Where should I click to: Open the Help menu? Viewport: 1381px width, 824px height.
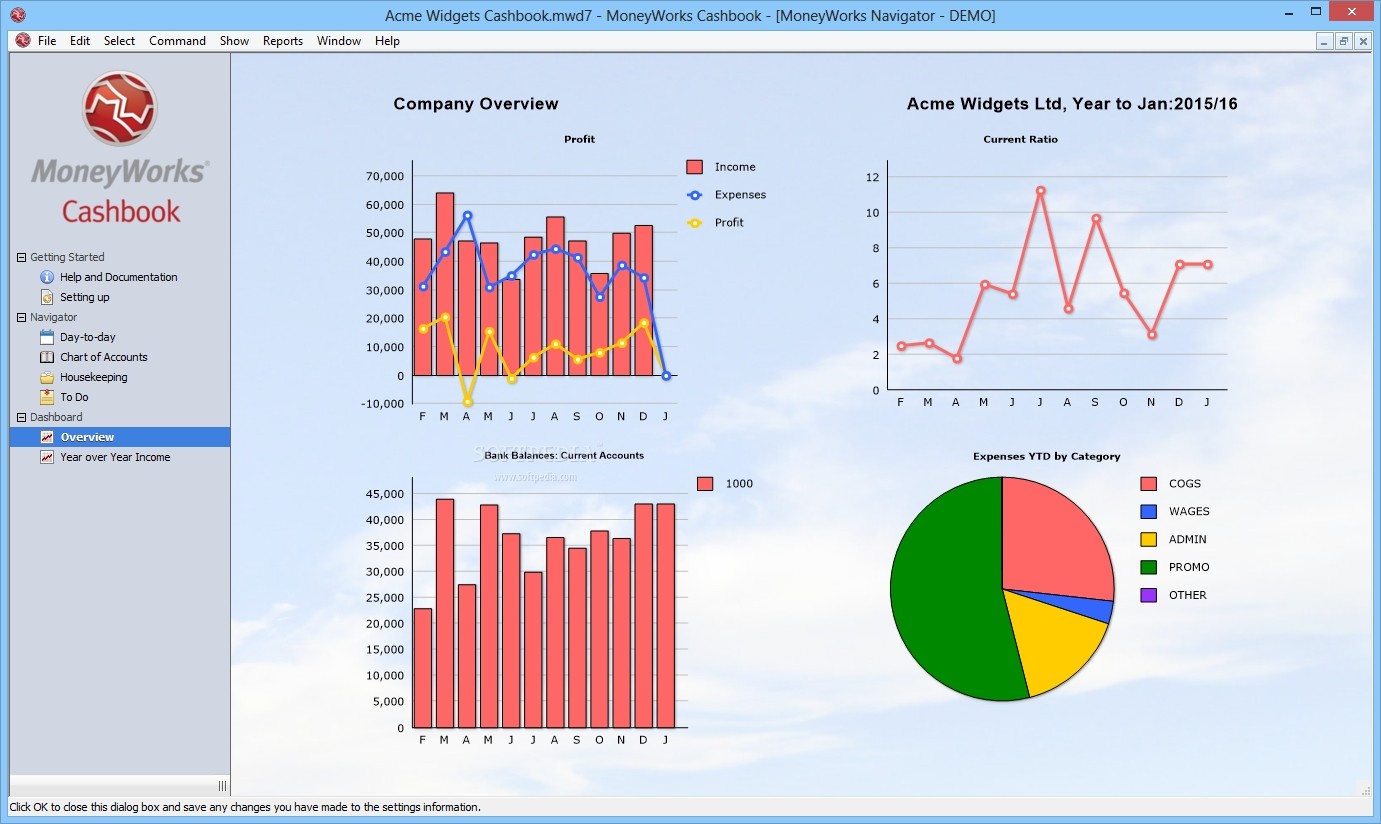[387, 41]
